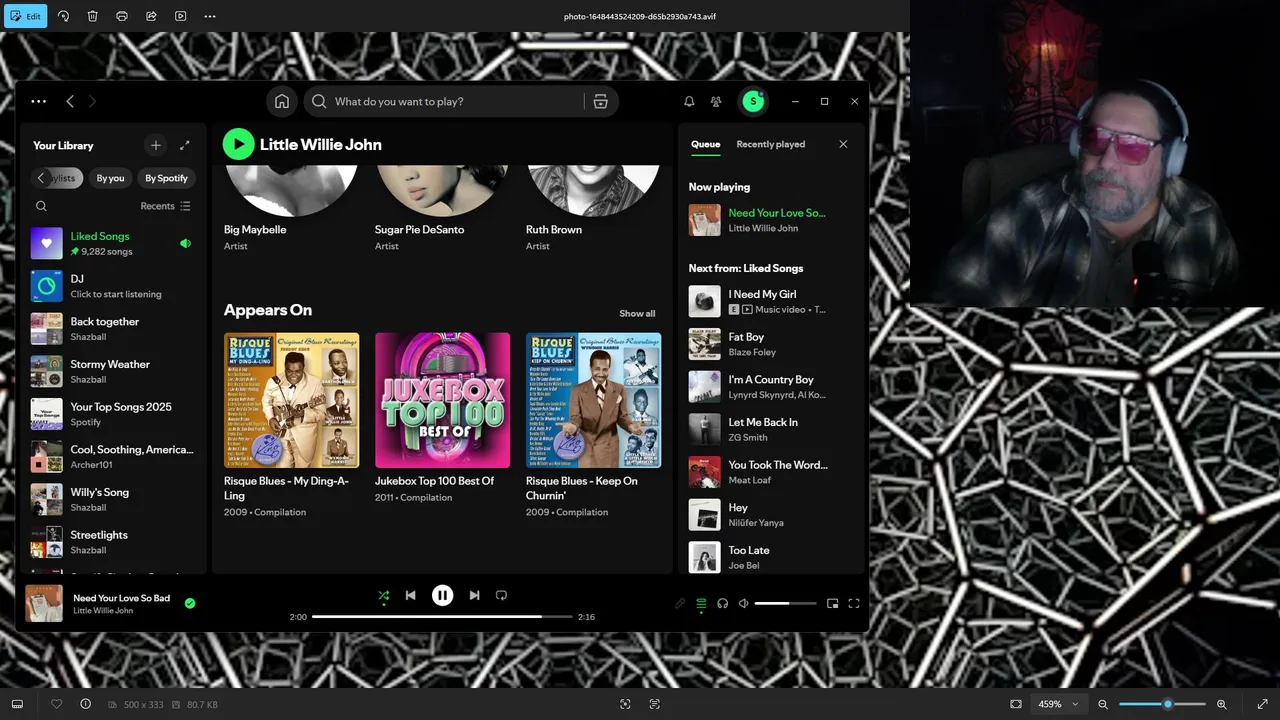Play Little Willie John with green button
The width and height of the screenshot is (1280, 720).
tap(238, 144)
